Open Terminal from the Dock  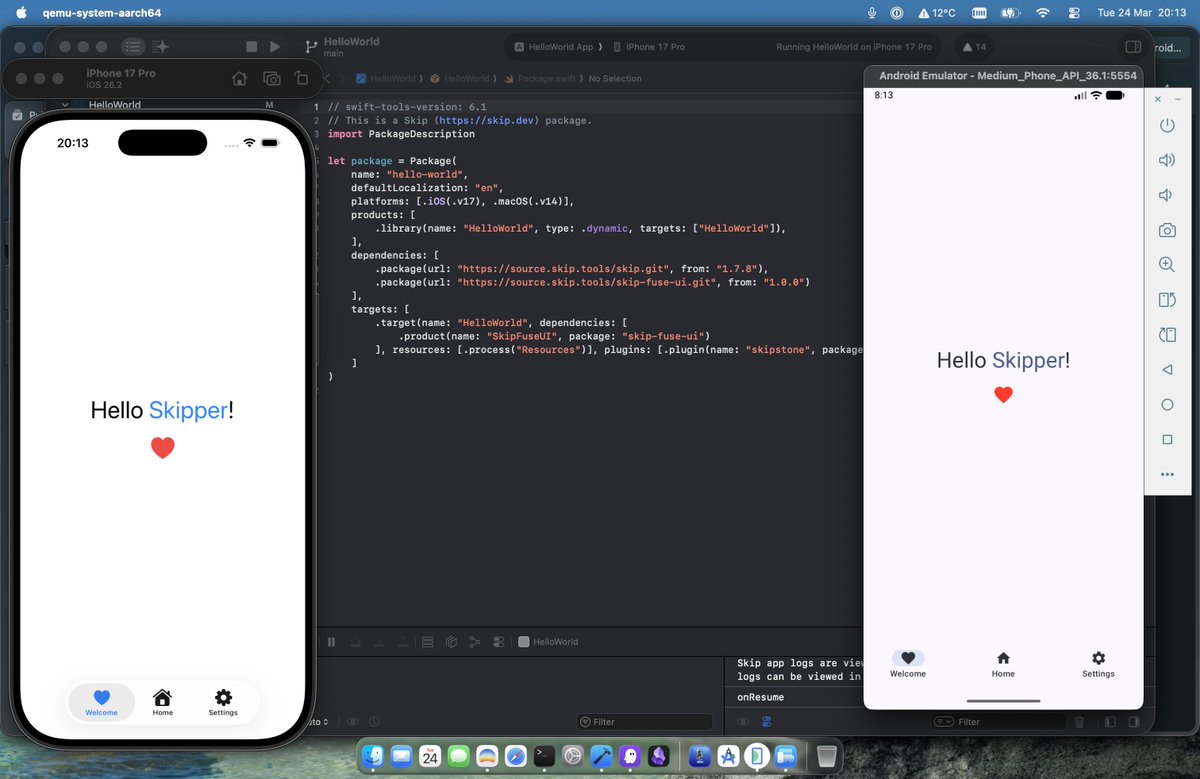click(x=544, y=757)
